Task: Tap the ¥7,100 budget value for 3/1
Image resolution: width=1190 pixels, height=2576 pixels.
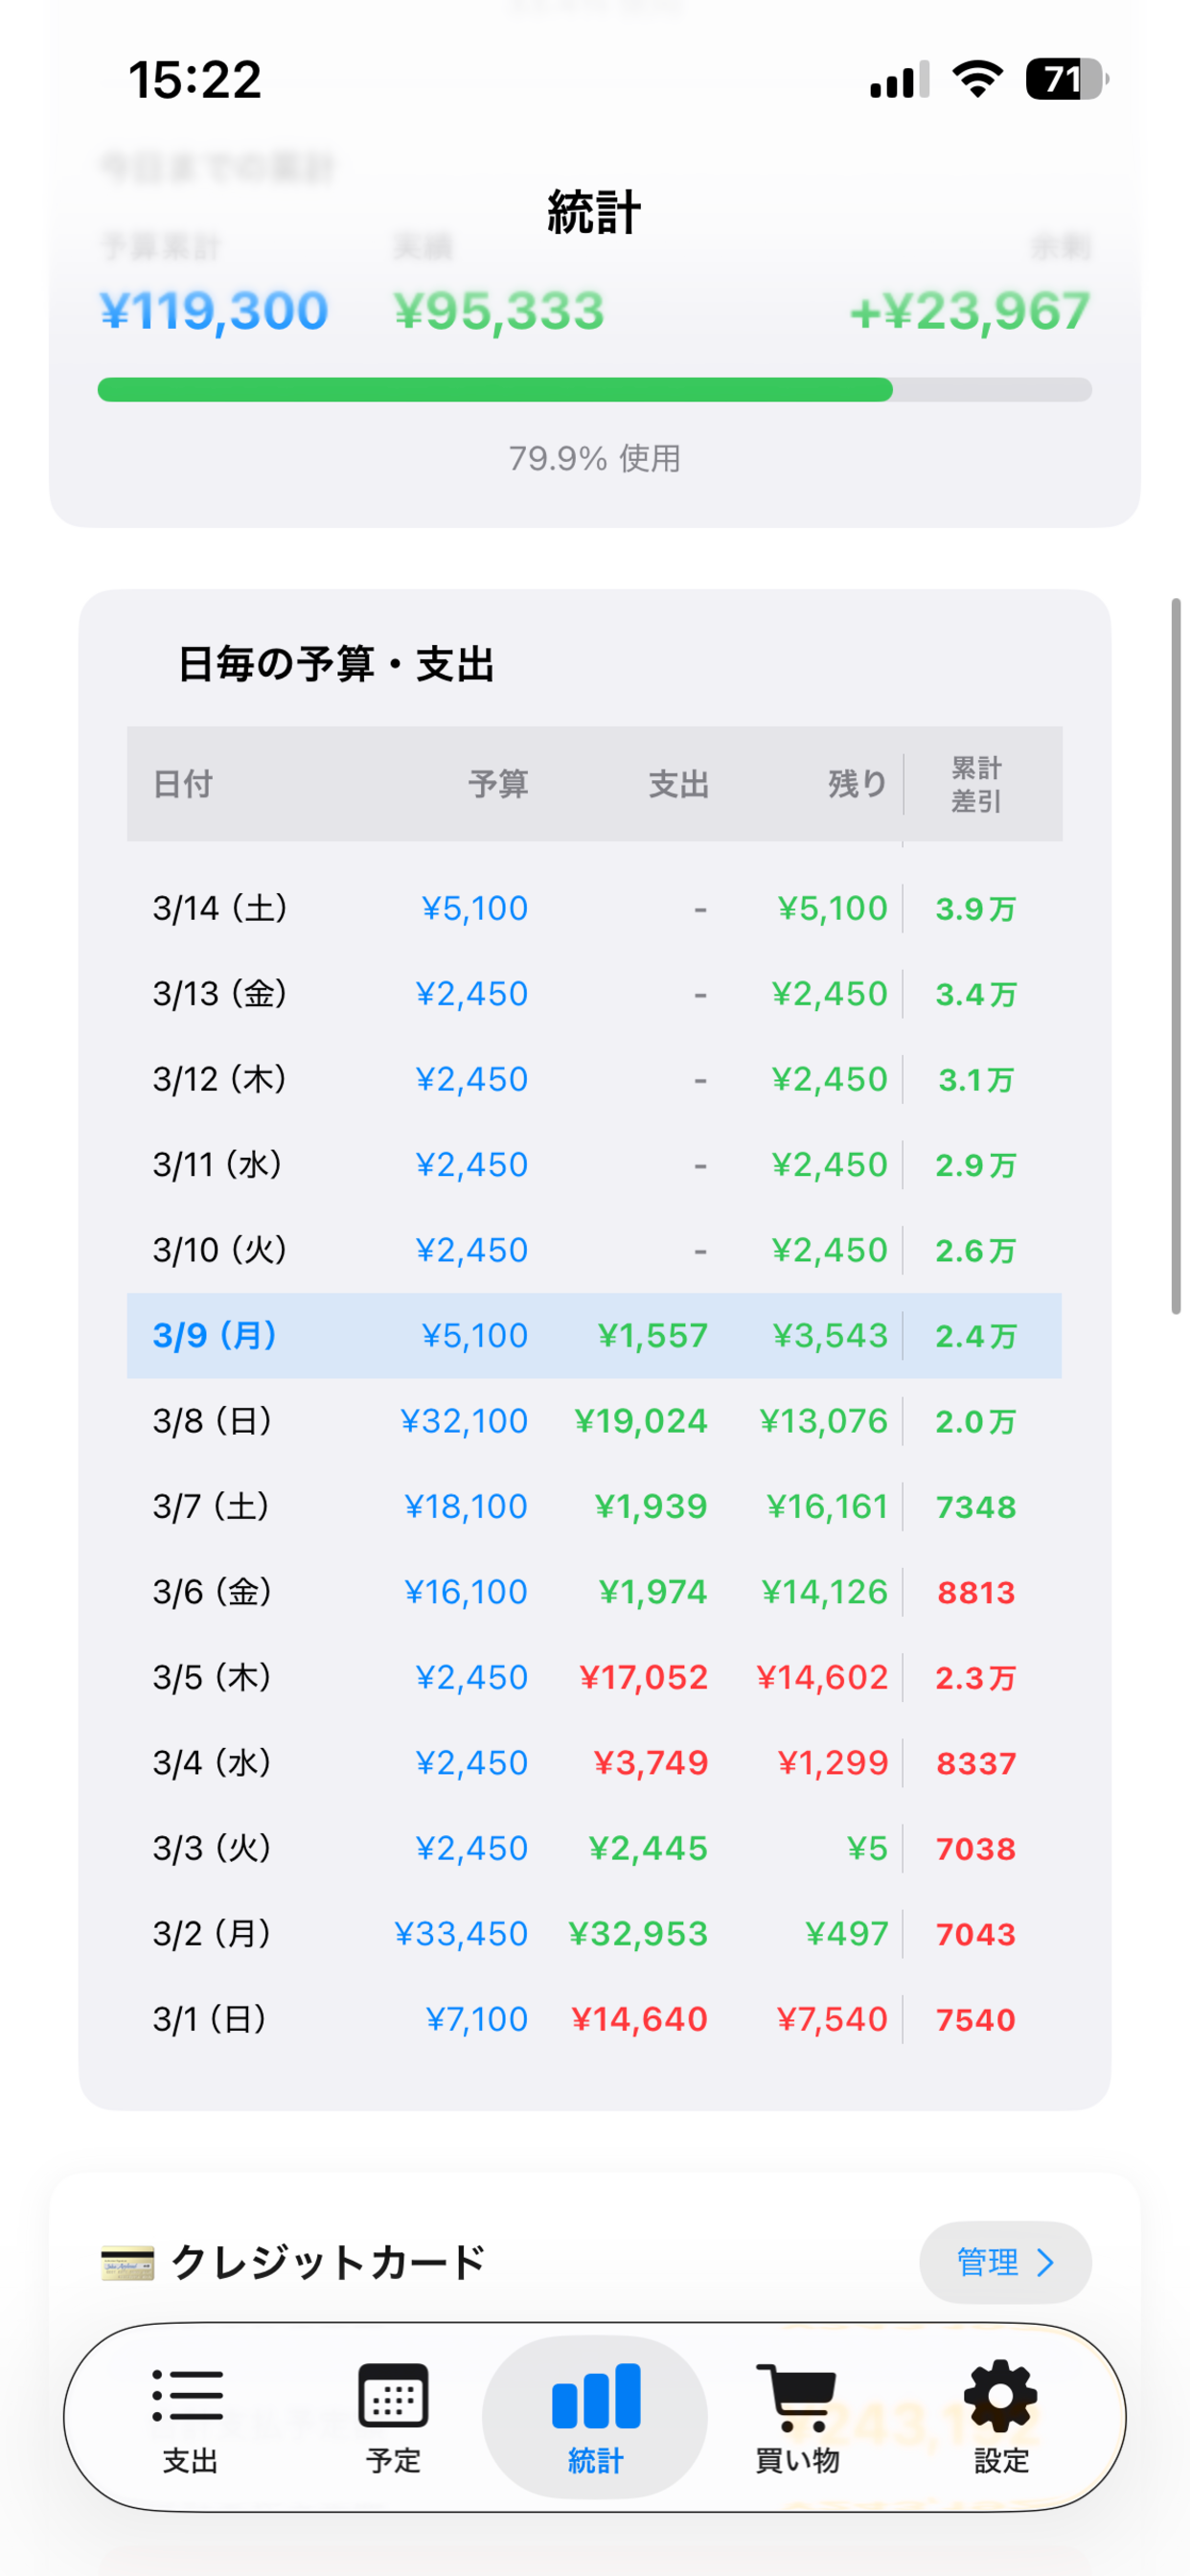Action: pyautogui.click(x=477, y=2019)
